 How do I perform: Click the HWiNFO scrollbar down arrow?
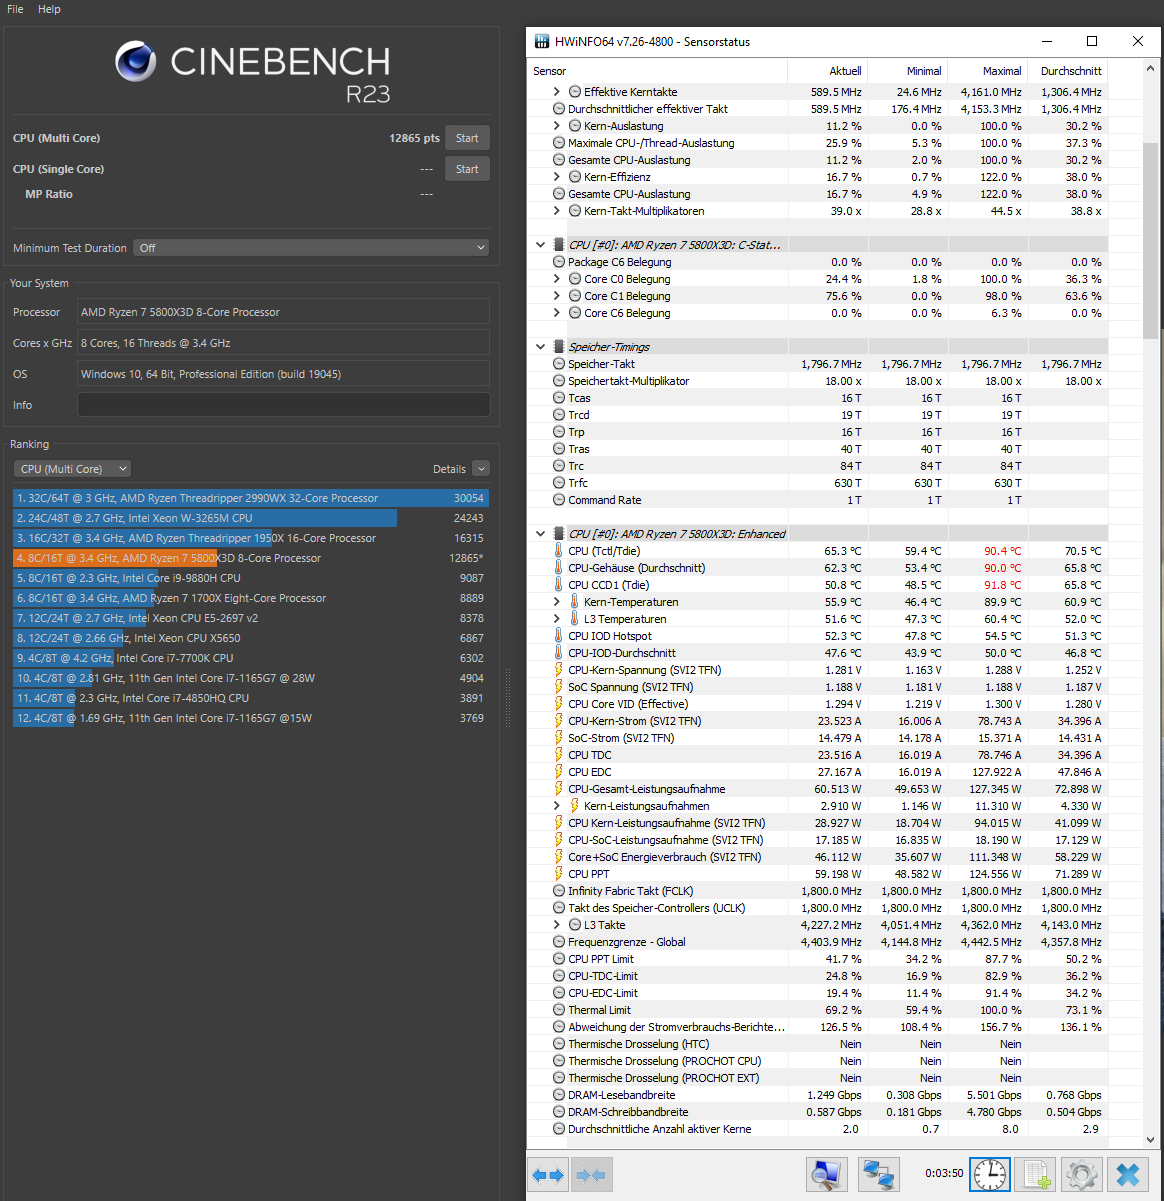[1150, 1139]
